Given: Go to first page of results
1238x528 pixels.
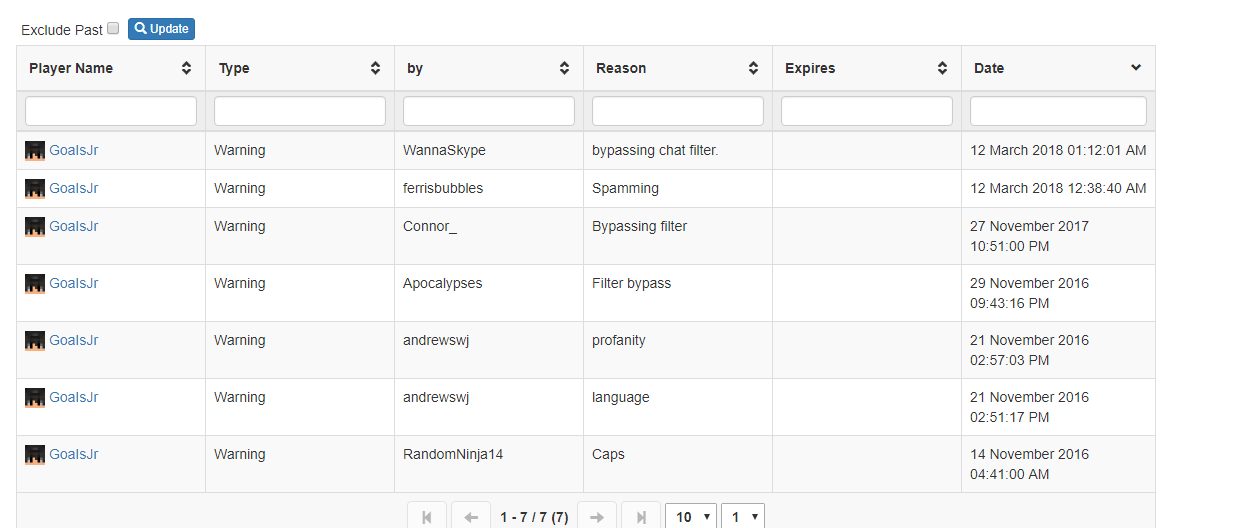Looking at the screenshot, I should (x=427, y=517).
